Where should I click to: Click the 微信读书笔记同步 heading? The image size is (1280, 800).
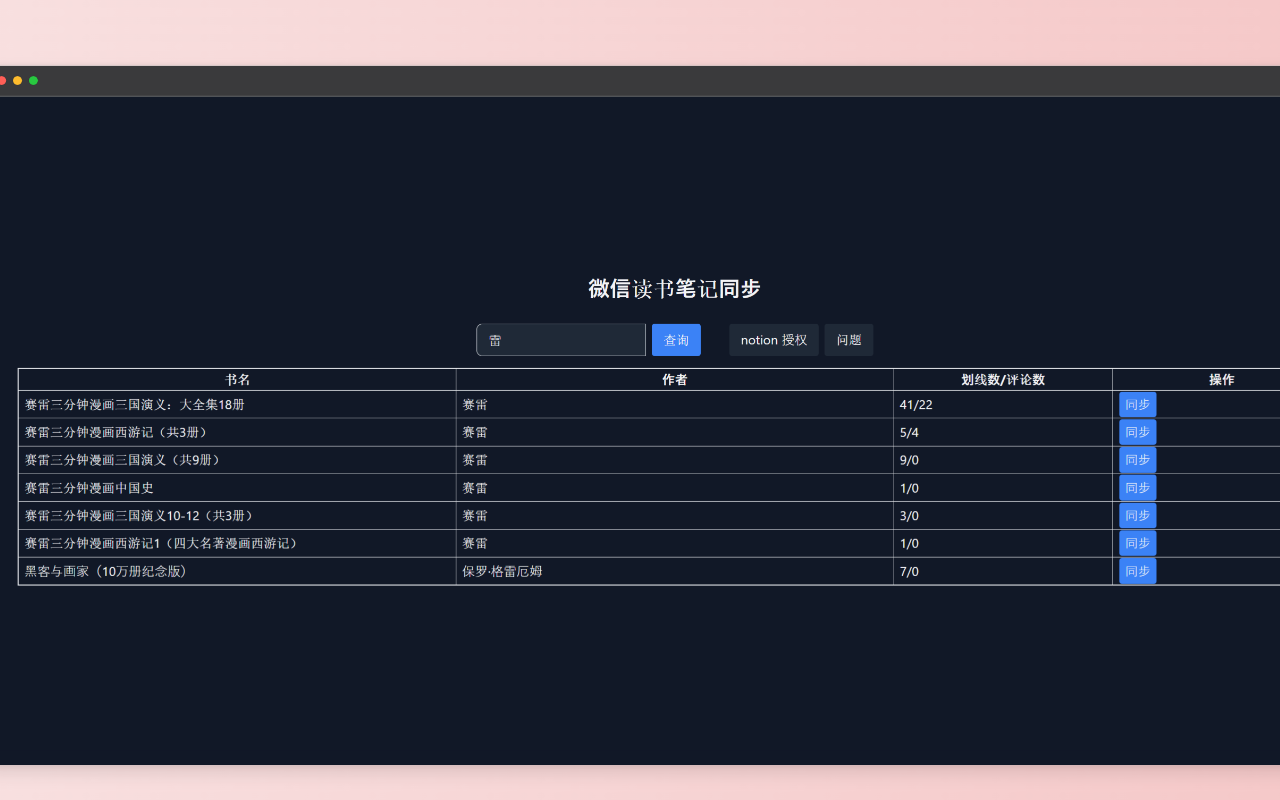(x=675, y=289)
